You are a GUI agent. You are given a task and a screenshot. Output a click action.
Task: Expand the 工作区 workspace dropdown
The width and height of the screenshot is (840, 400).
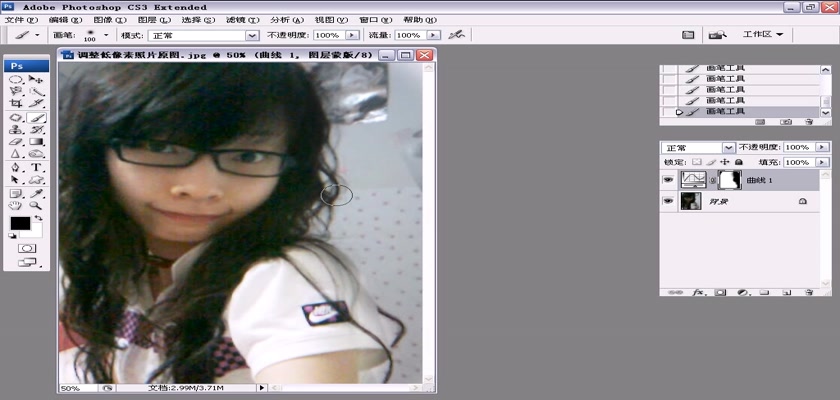tap(763, 34)
